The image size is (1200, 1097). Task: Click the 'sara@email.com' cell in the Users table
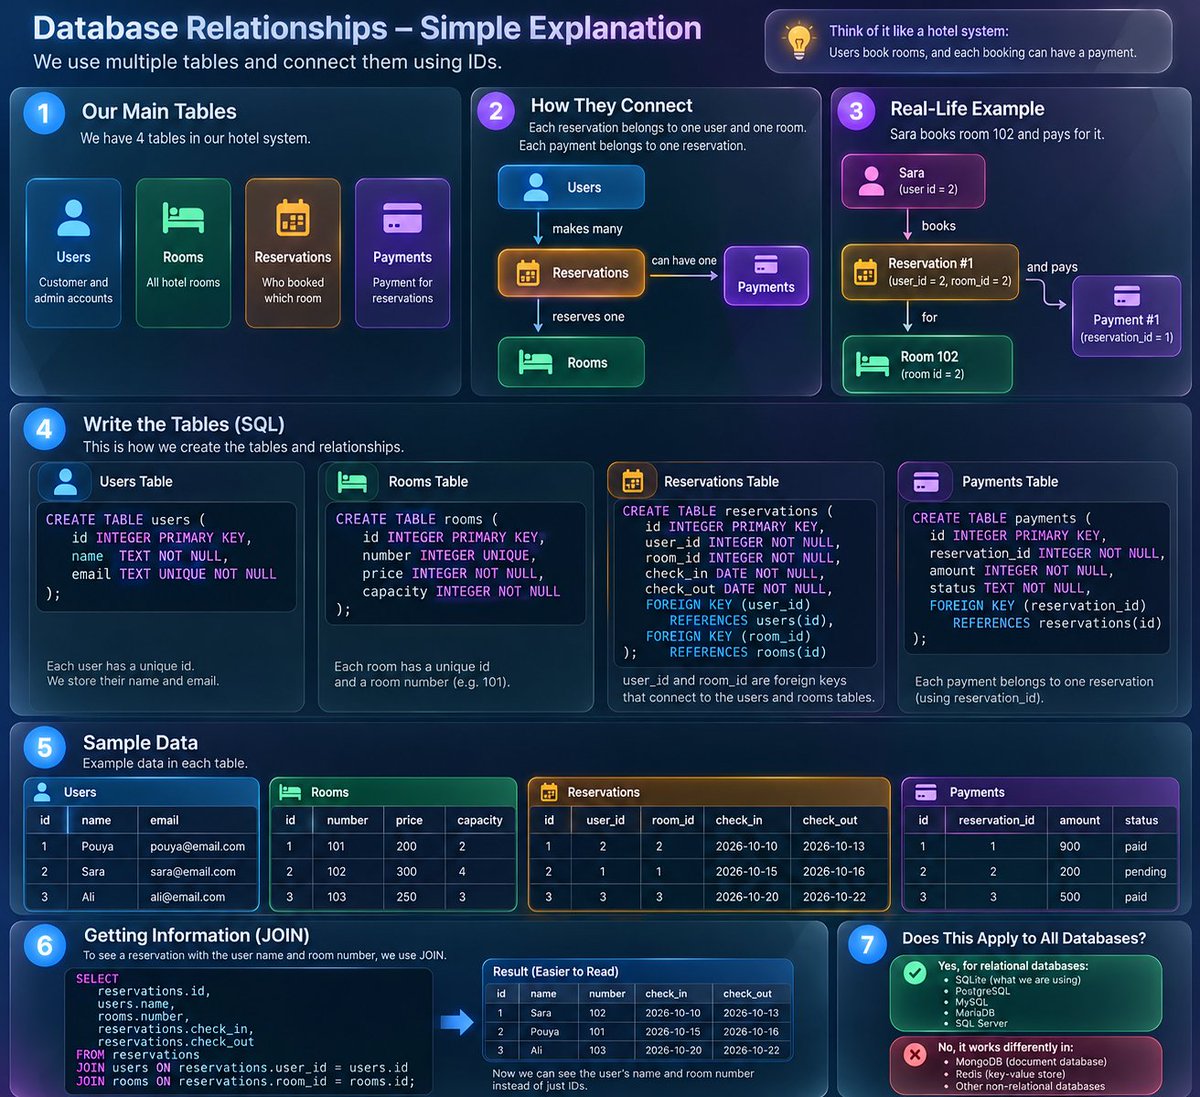coord(193,872)
